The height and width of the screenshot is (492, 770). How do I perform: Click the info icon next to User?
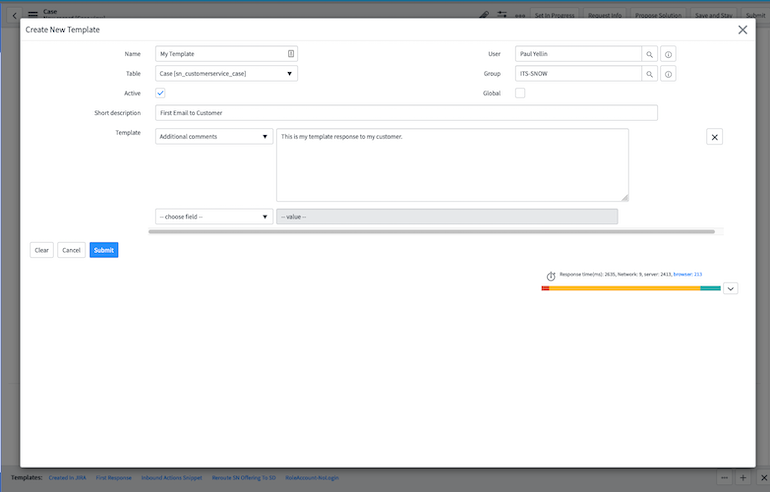(x=669, y=54)
